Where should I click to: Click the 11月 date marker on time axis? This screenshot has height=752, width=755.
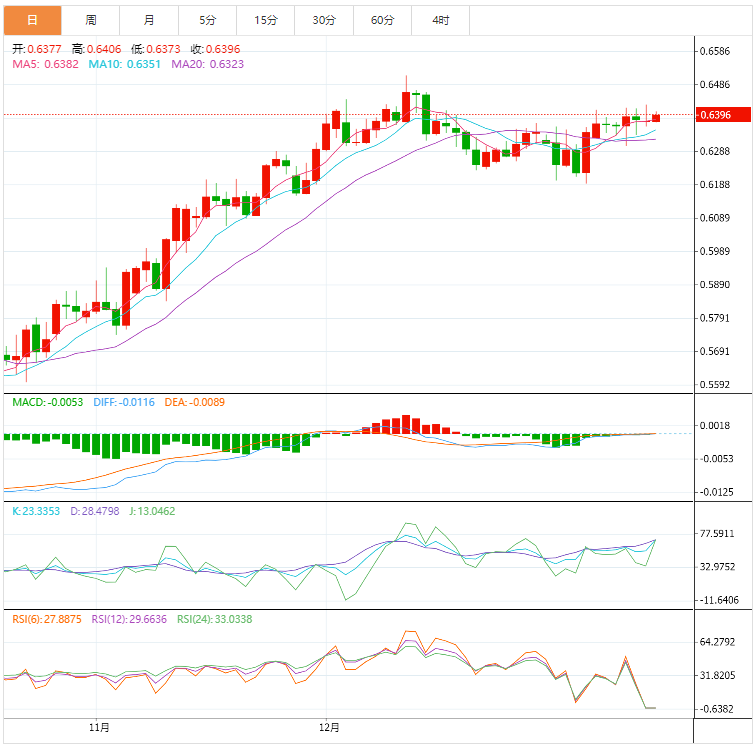[x=98, y=726]
